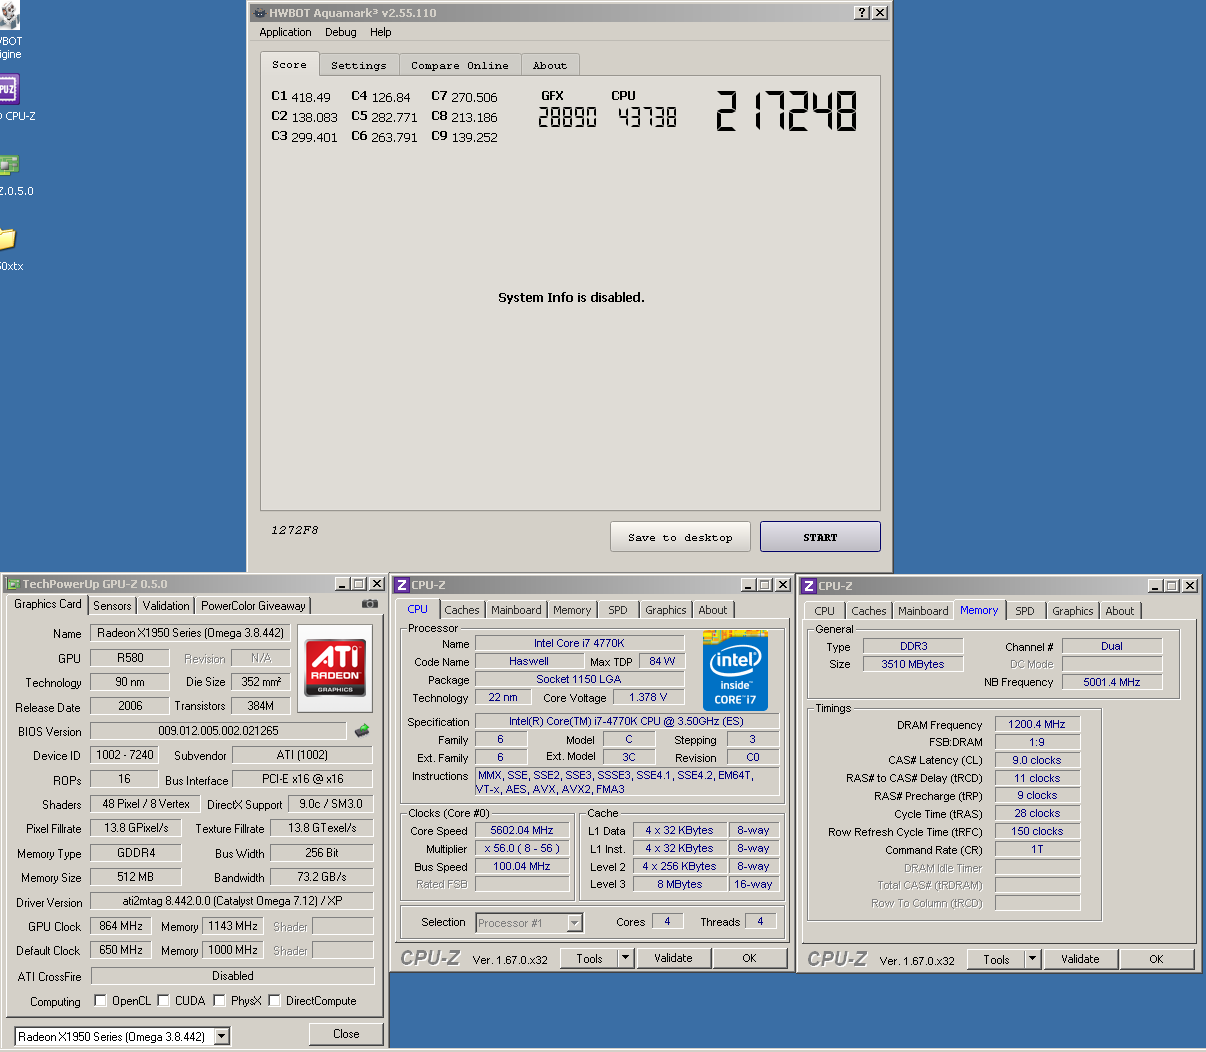Click the BIOS Version field in GPU-Z

[x=218, y=731]
